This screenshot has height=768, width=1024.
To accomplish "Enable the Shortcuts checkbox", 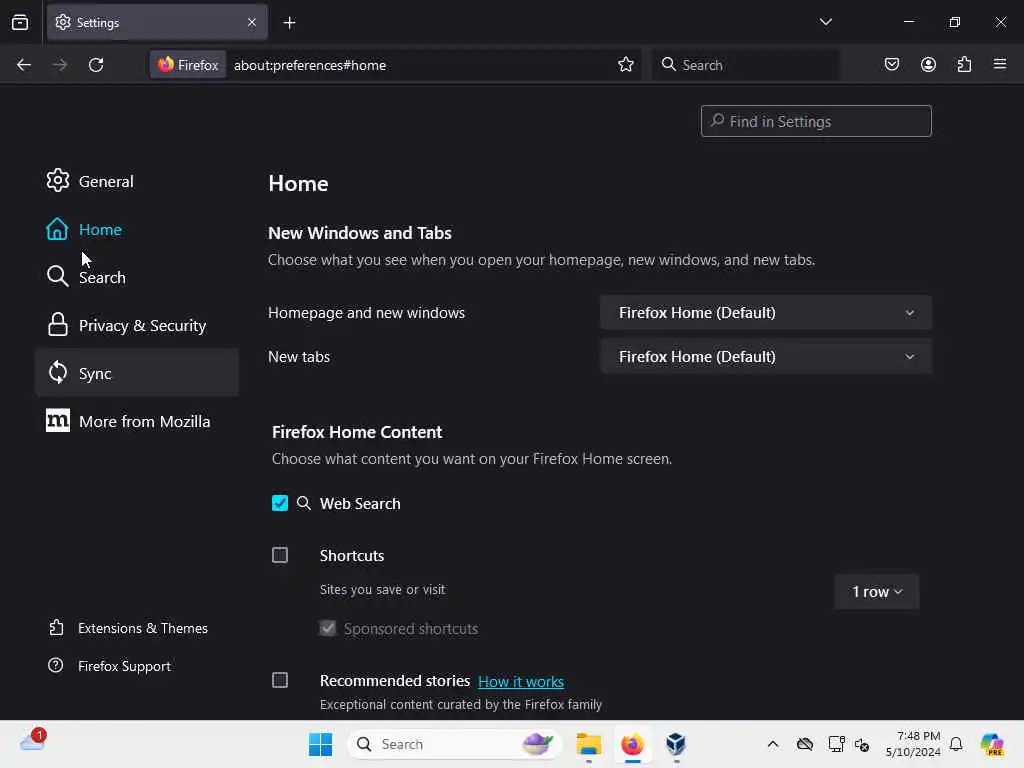I will [280, 554].
